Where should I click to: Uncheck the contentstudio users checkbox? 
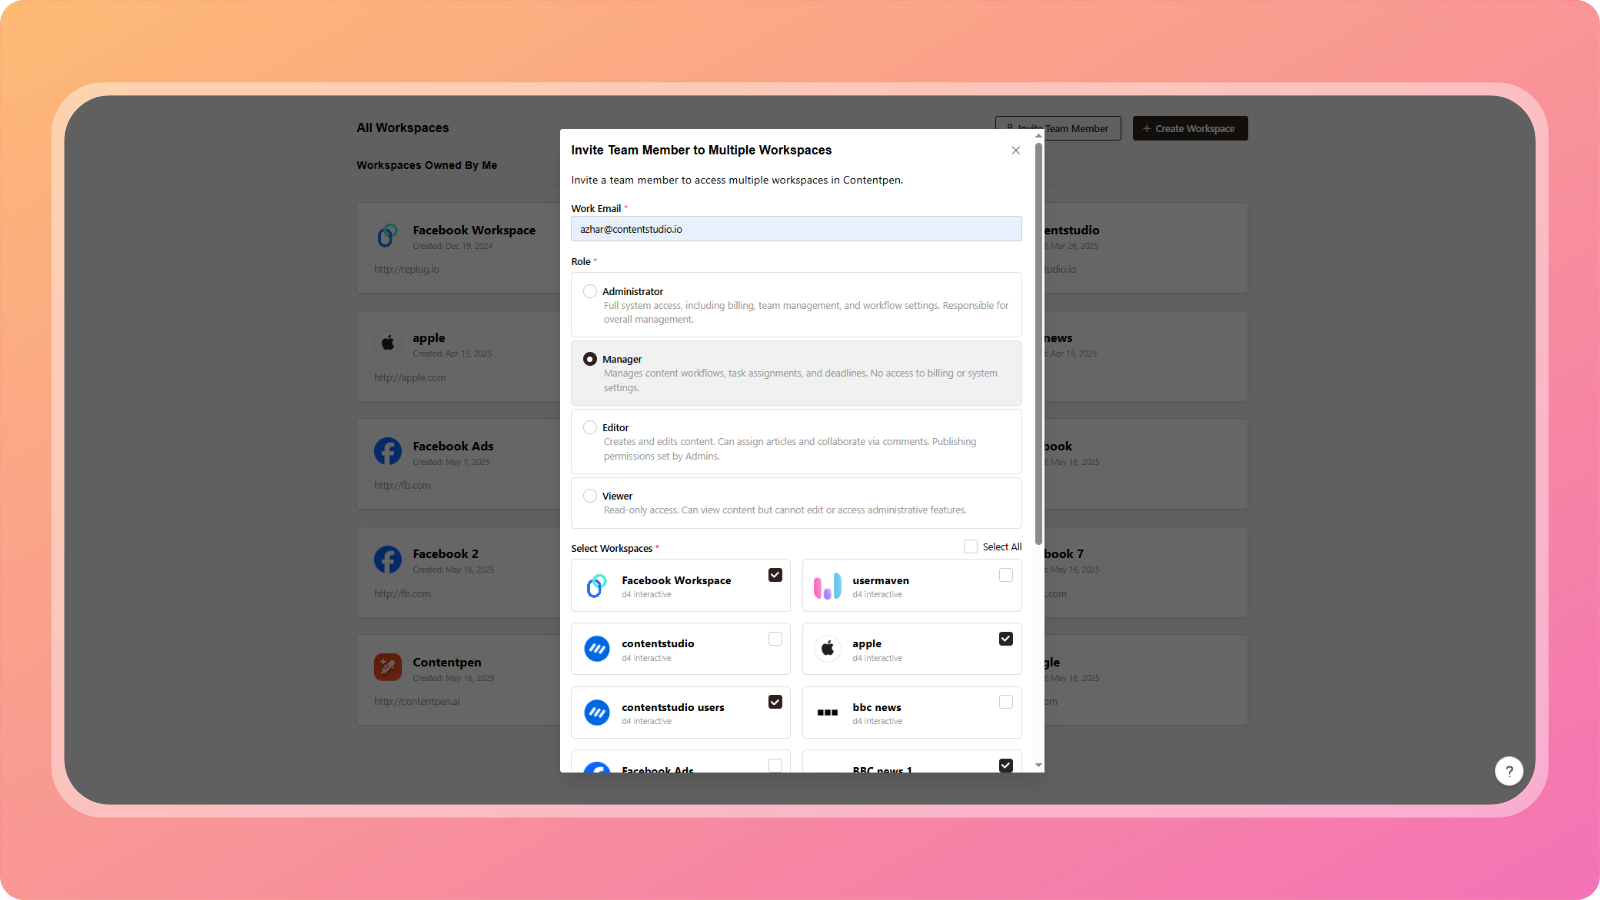tap(775, 702)
